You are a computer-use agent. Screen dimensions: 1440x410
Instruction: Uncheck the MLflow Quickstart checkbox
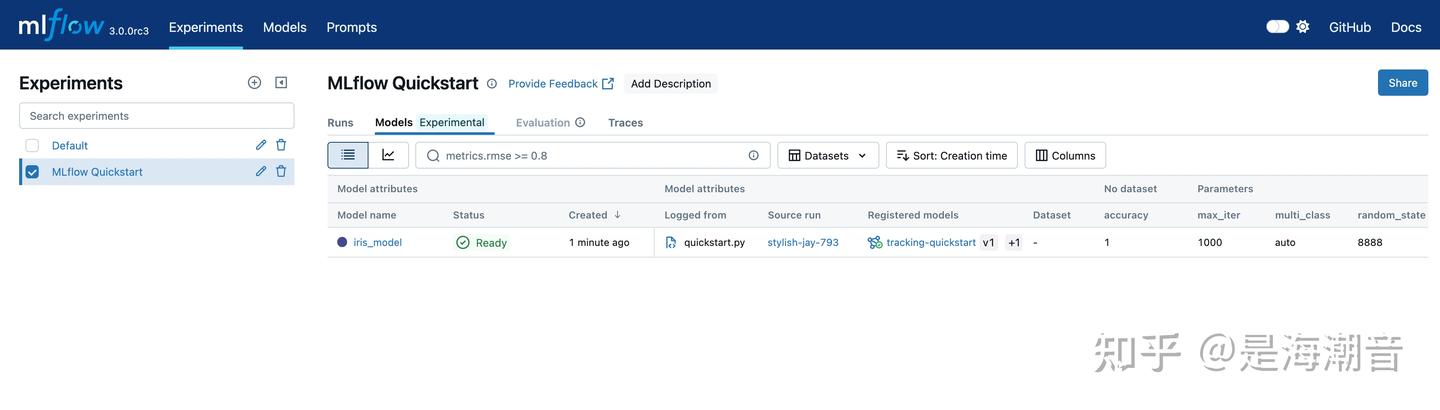(x=32, y=172)
